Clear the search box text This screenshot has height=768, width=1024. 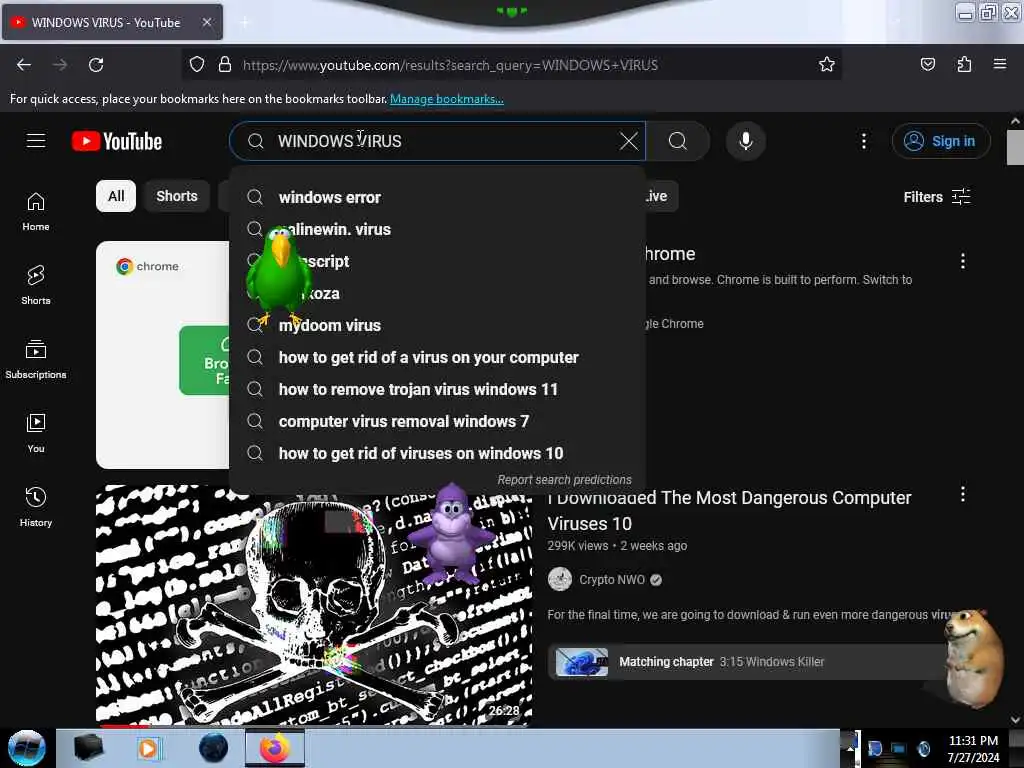click(629, 141)
